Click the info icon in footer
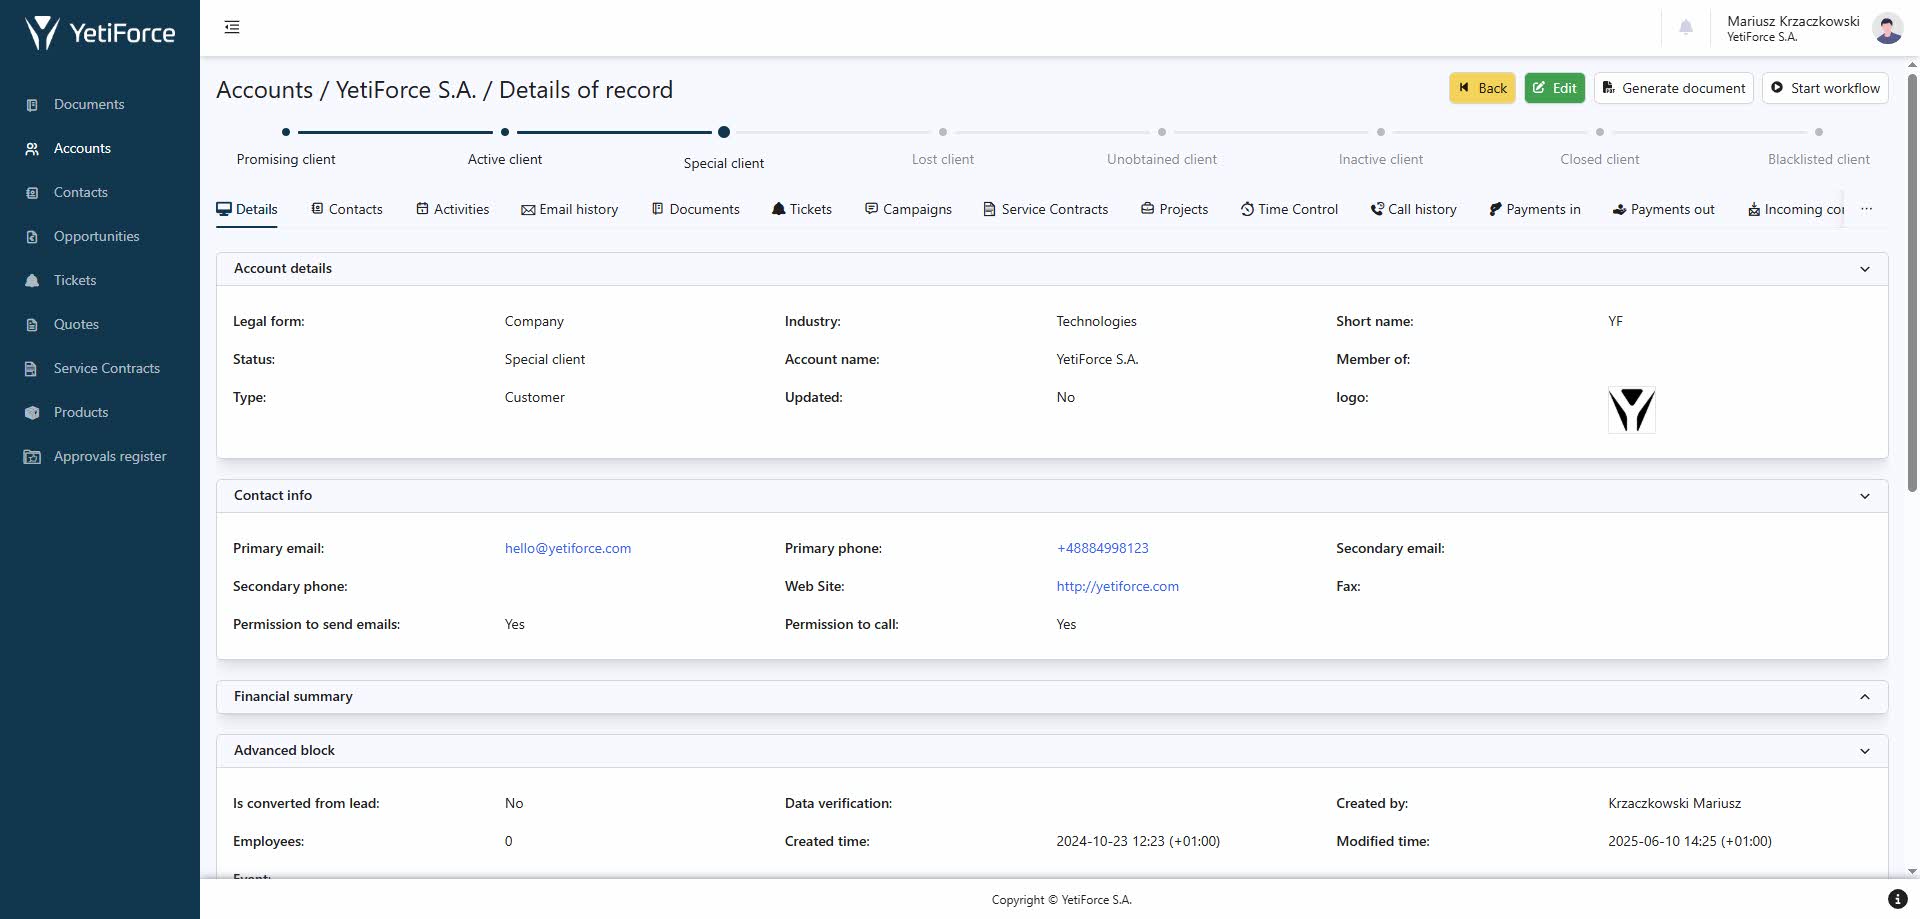The width and height of the screenshot is (1920, 919). tap(1897, 899)
